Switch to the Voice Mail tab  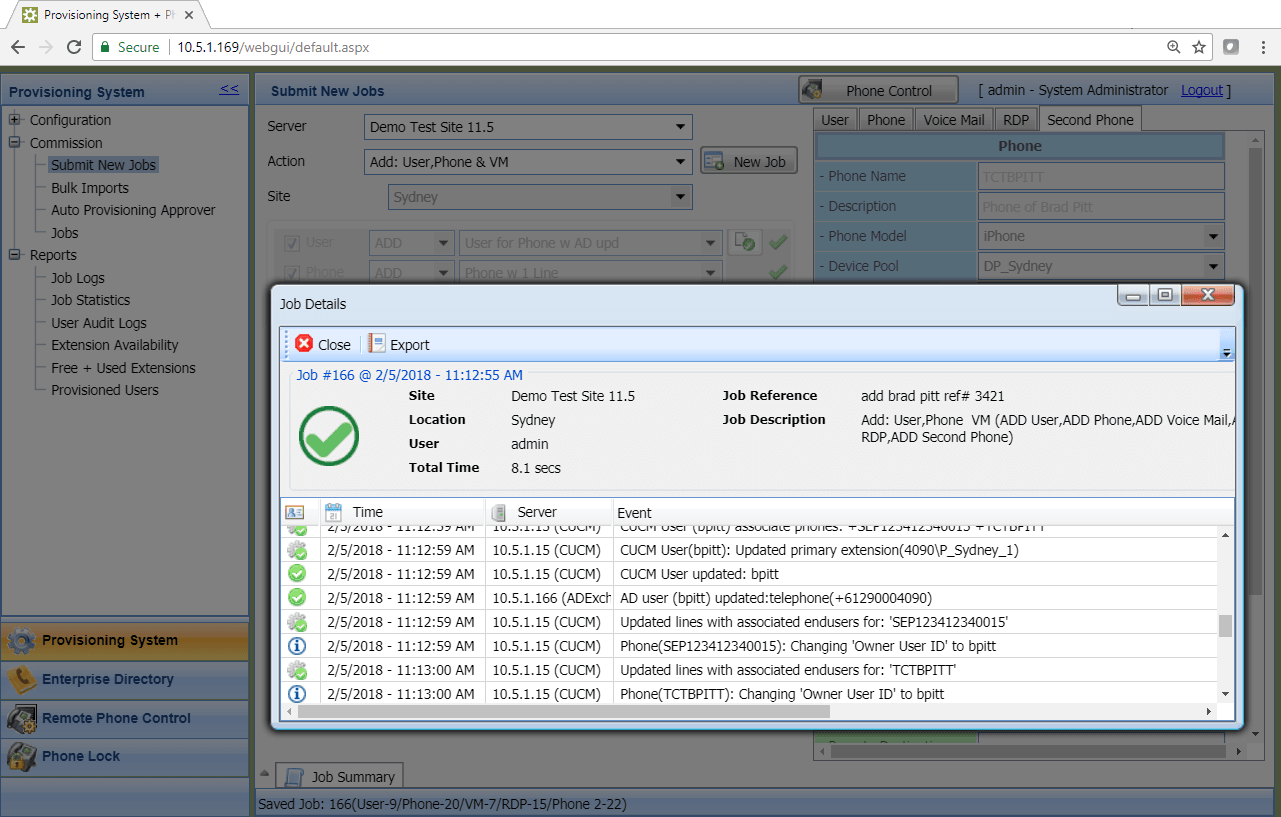pos(954,120)
